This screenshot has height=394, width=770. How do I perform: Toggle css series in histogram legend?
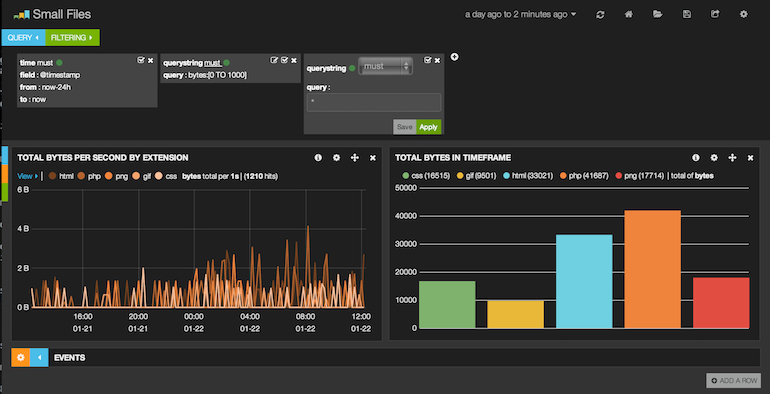coord(166,176)
